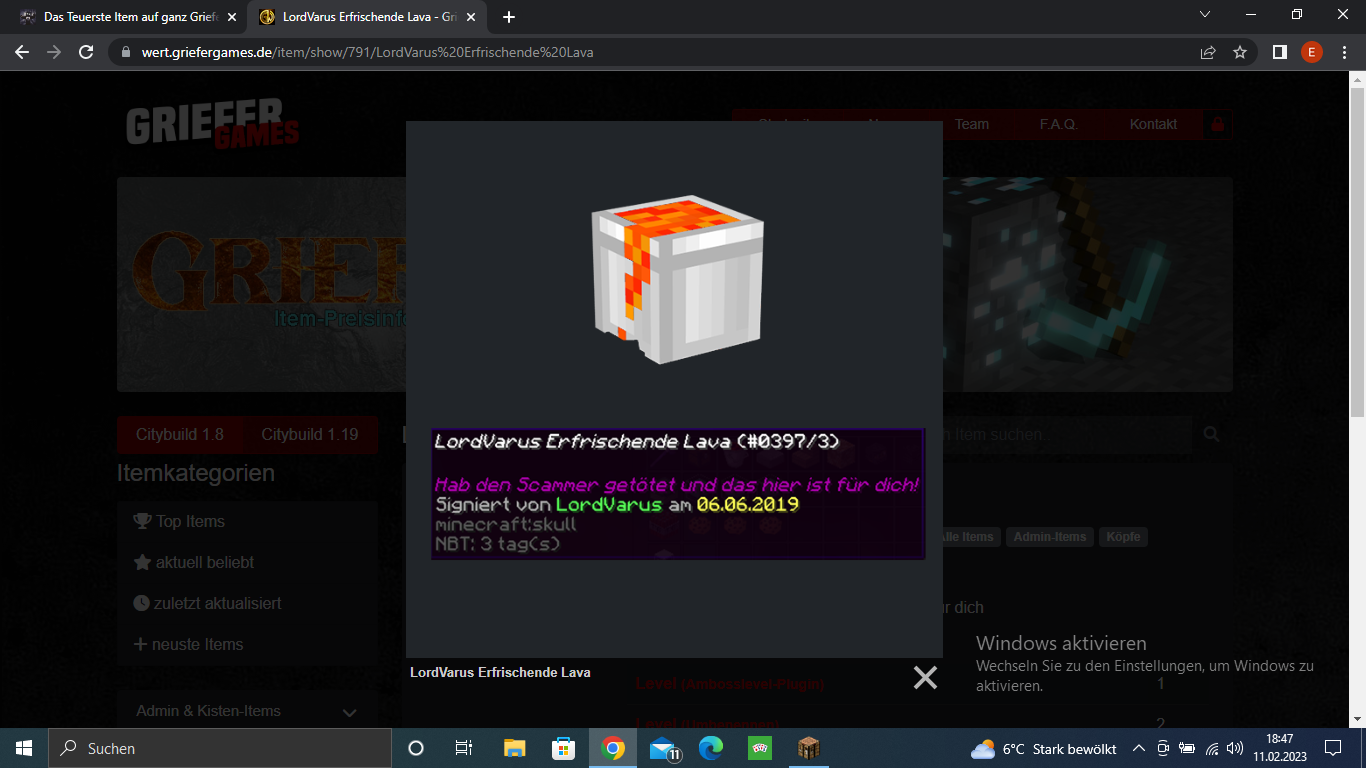Show hidden system tray icons

1139,748
